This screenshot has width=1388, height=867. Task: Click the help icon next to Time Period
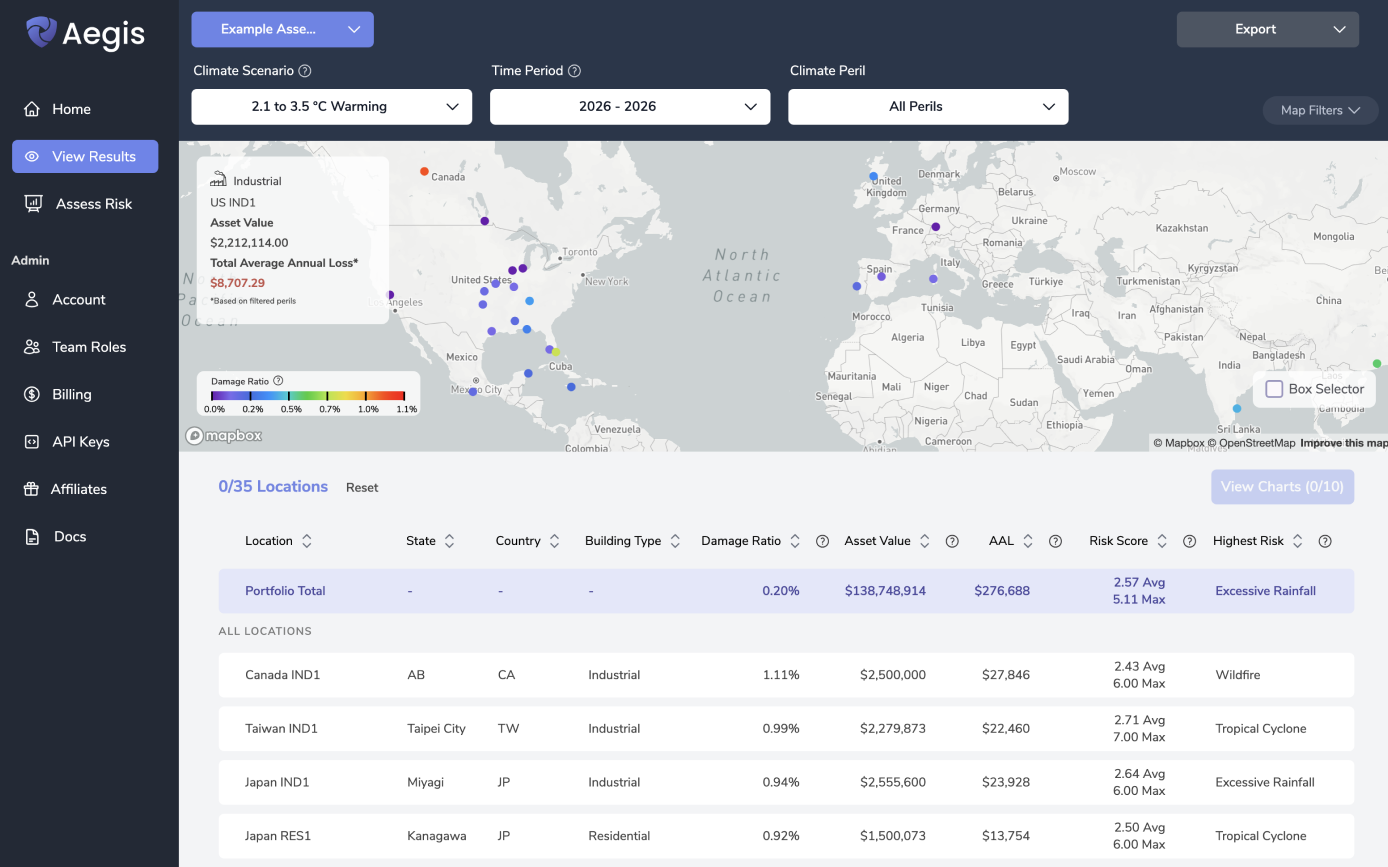tap(574, 71)
